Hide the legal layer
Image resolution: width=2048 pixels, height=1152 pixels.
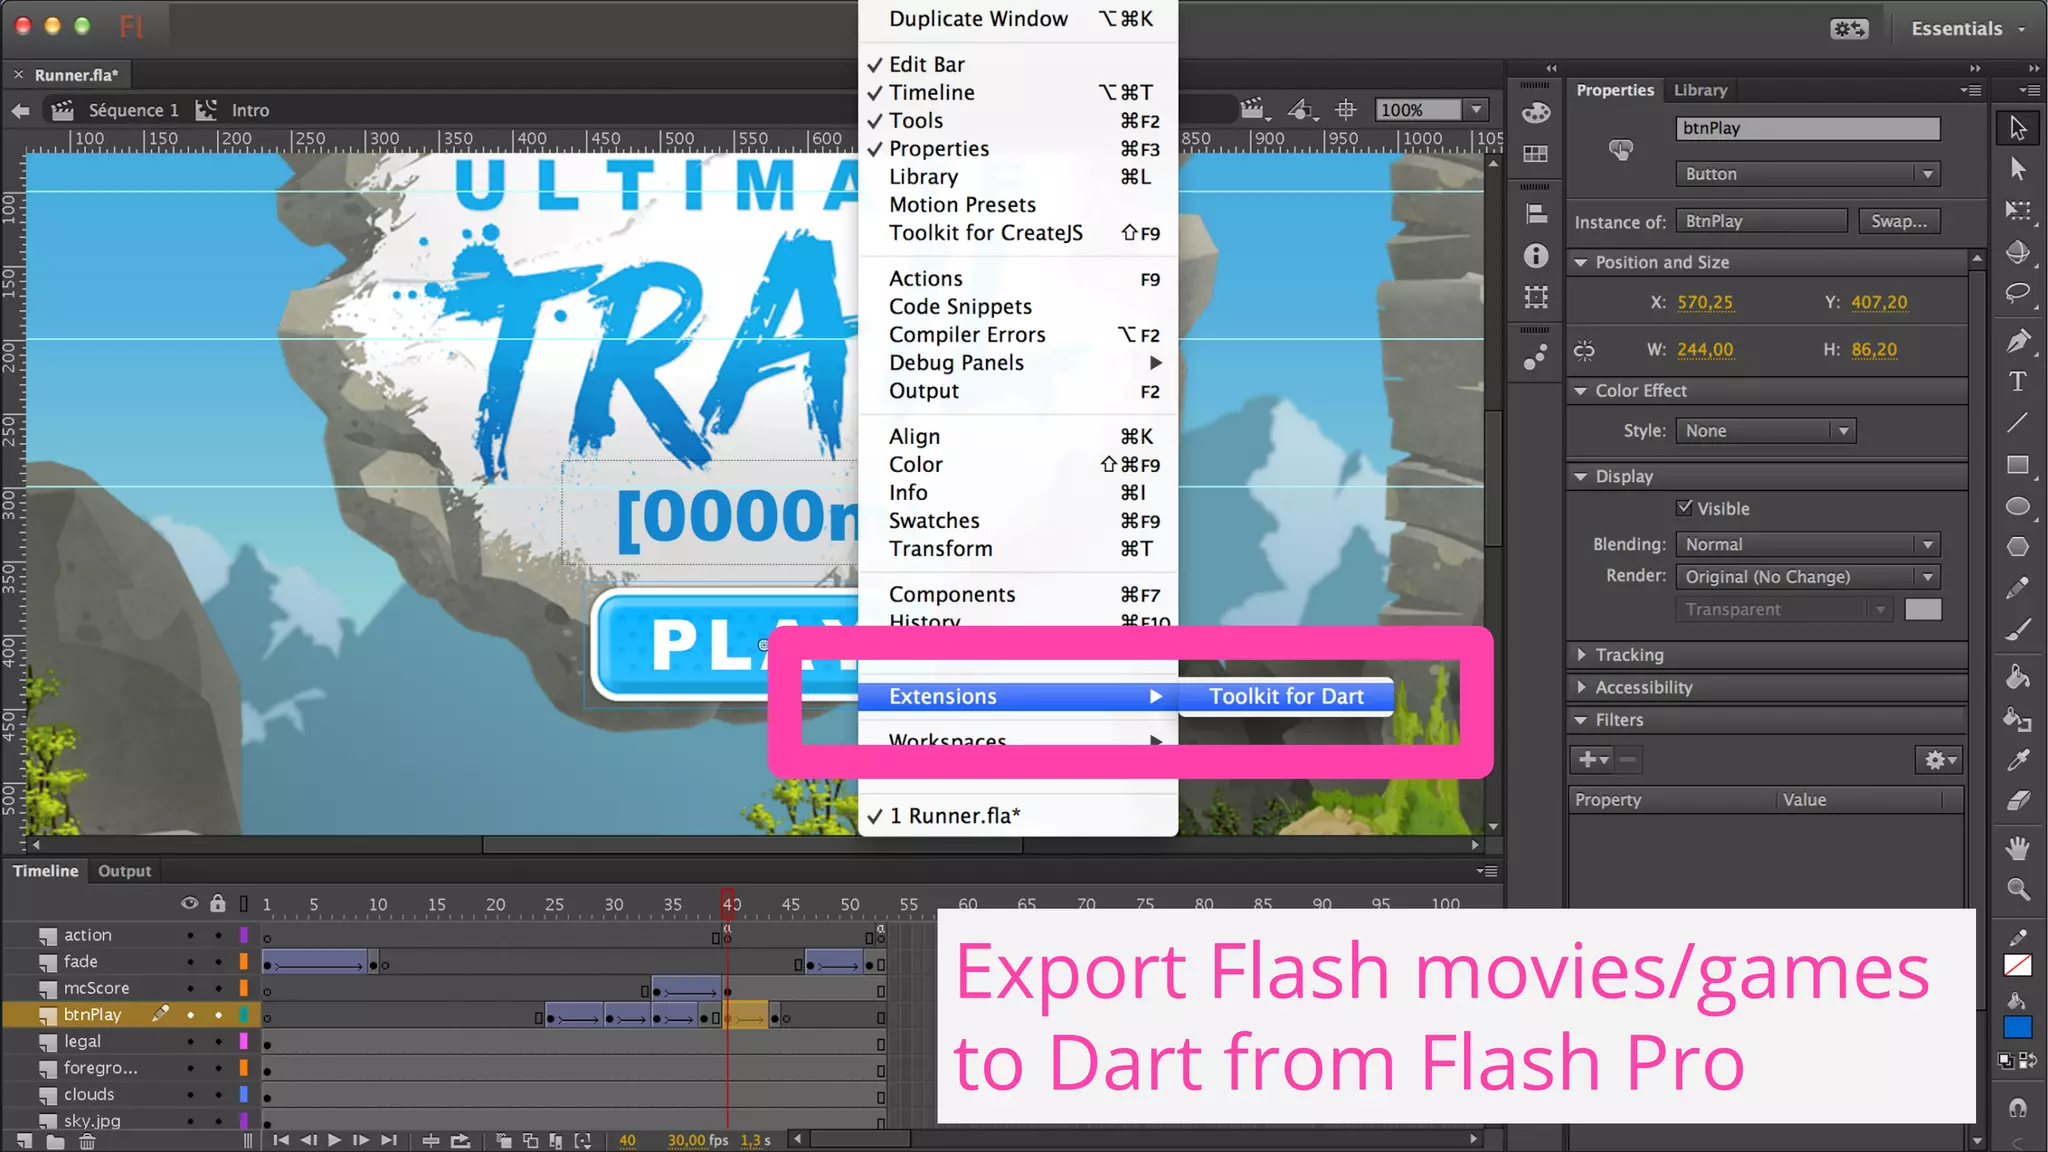pos(190,1042)
